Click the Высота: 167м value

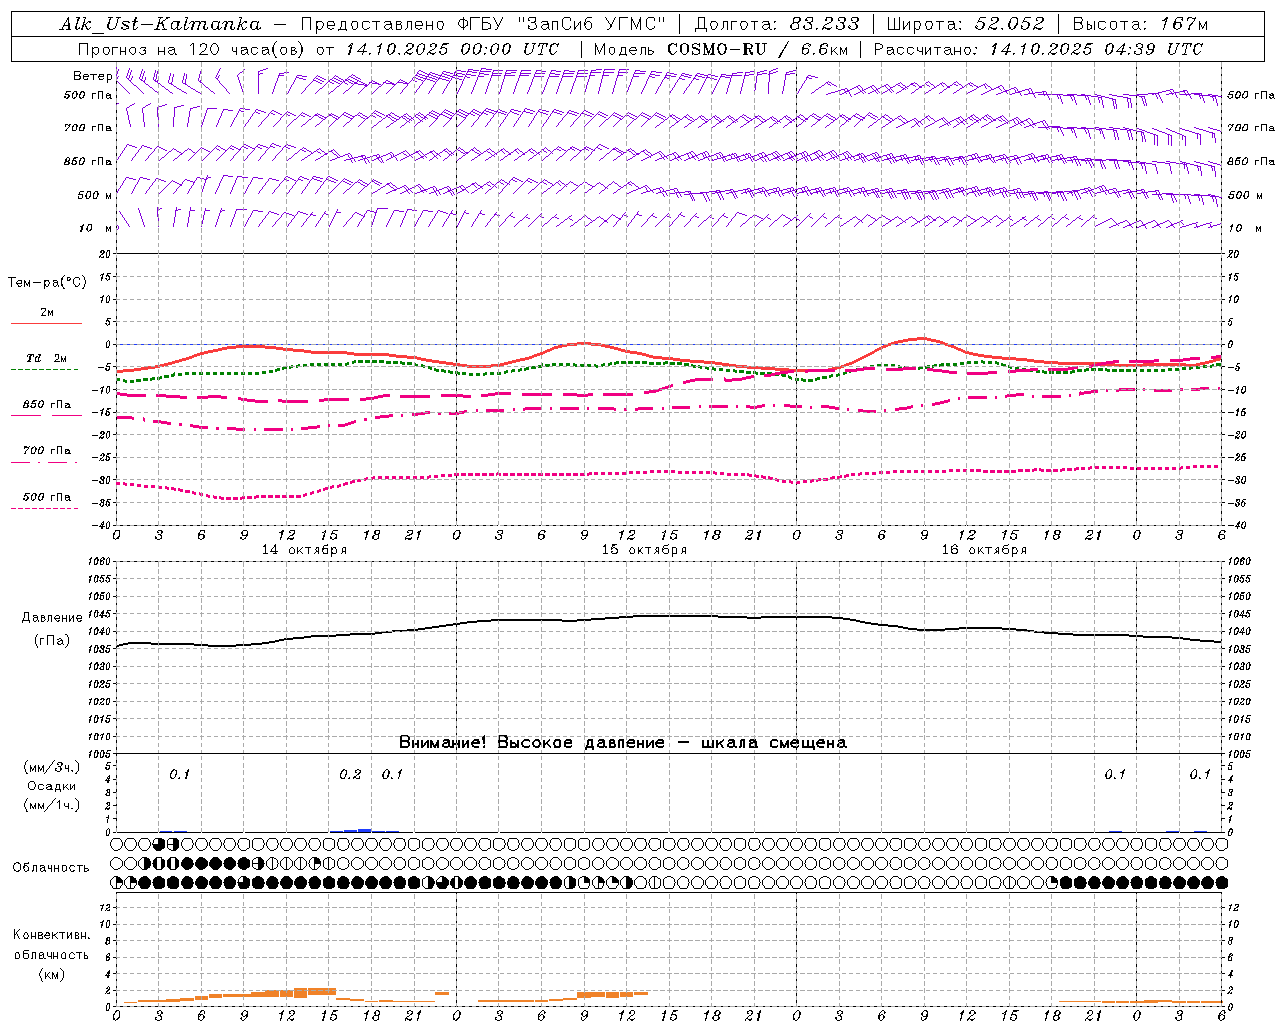[1140, 24]
